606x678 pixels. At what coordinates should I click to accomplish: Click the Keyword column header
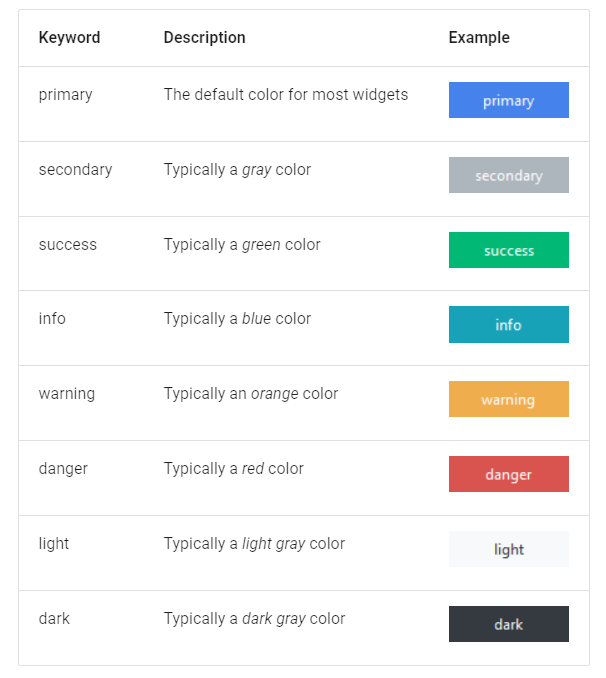(x=69, y=38)
